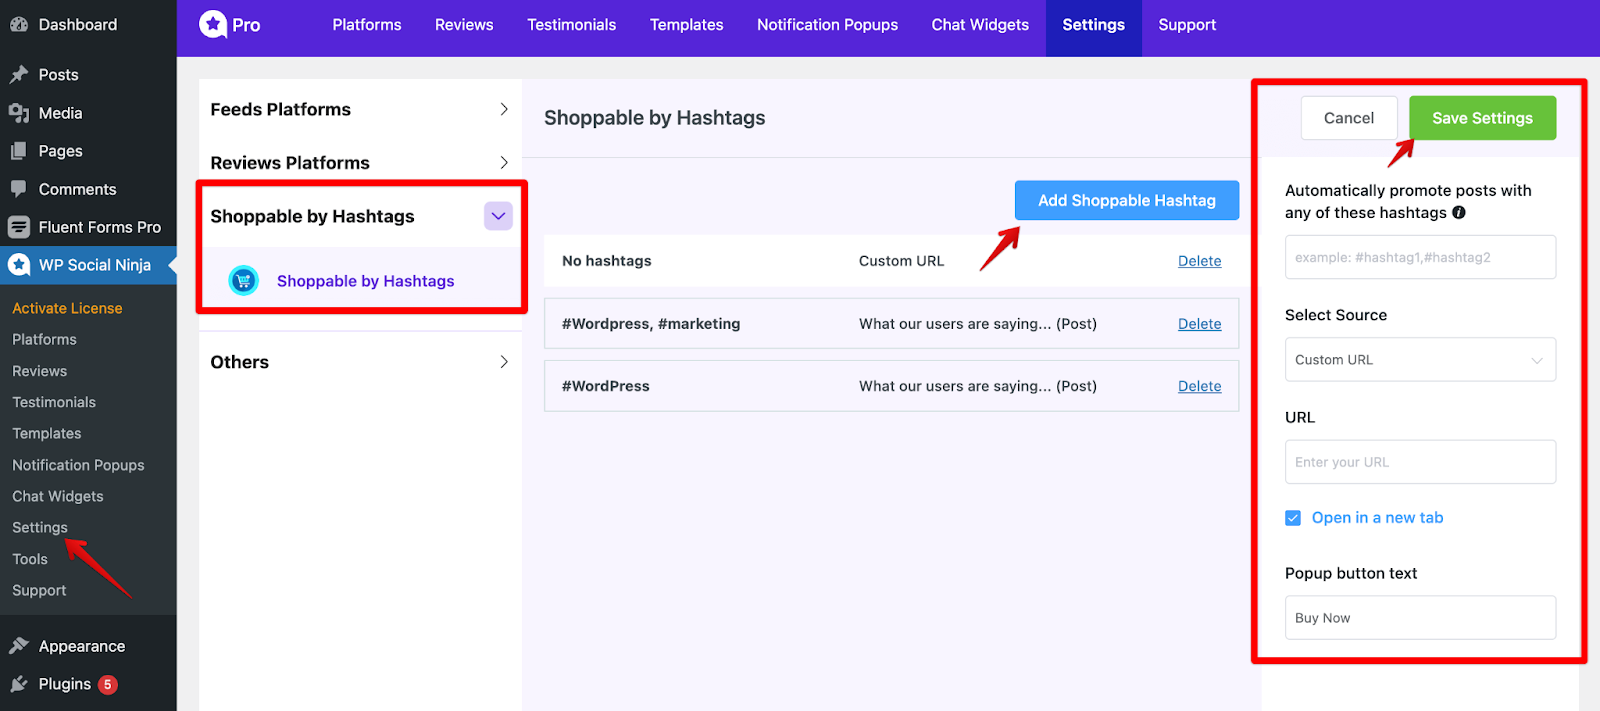The width and height of the screenshot is (1600, 711).
Task: Click the Shoppable by Hashtags cart icon
Action: pyautogui.click(x=243, y=281)
